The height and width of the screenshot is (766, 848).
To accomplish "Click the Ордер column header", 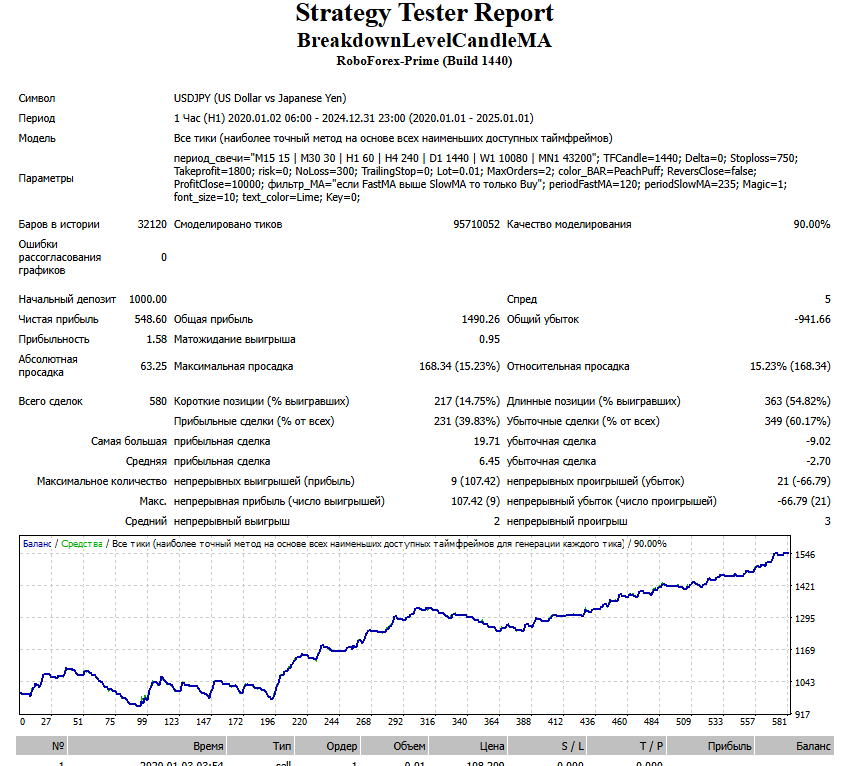I will coord(341,746).
